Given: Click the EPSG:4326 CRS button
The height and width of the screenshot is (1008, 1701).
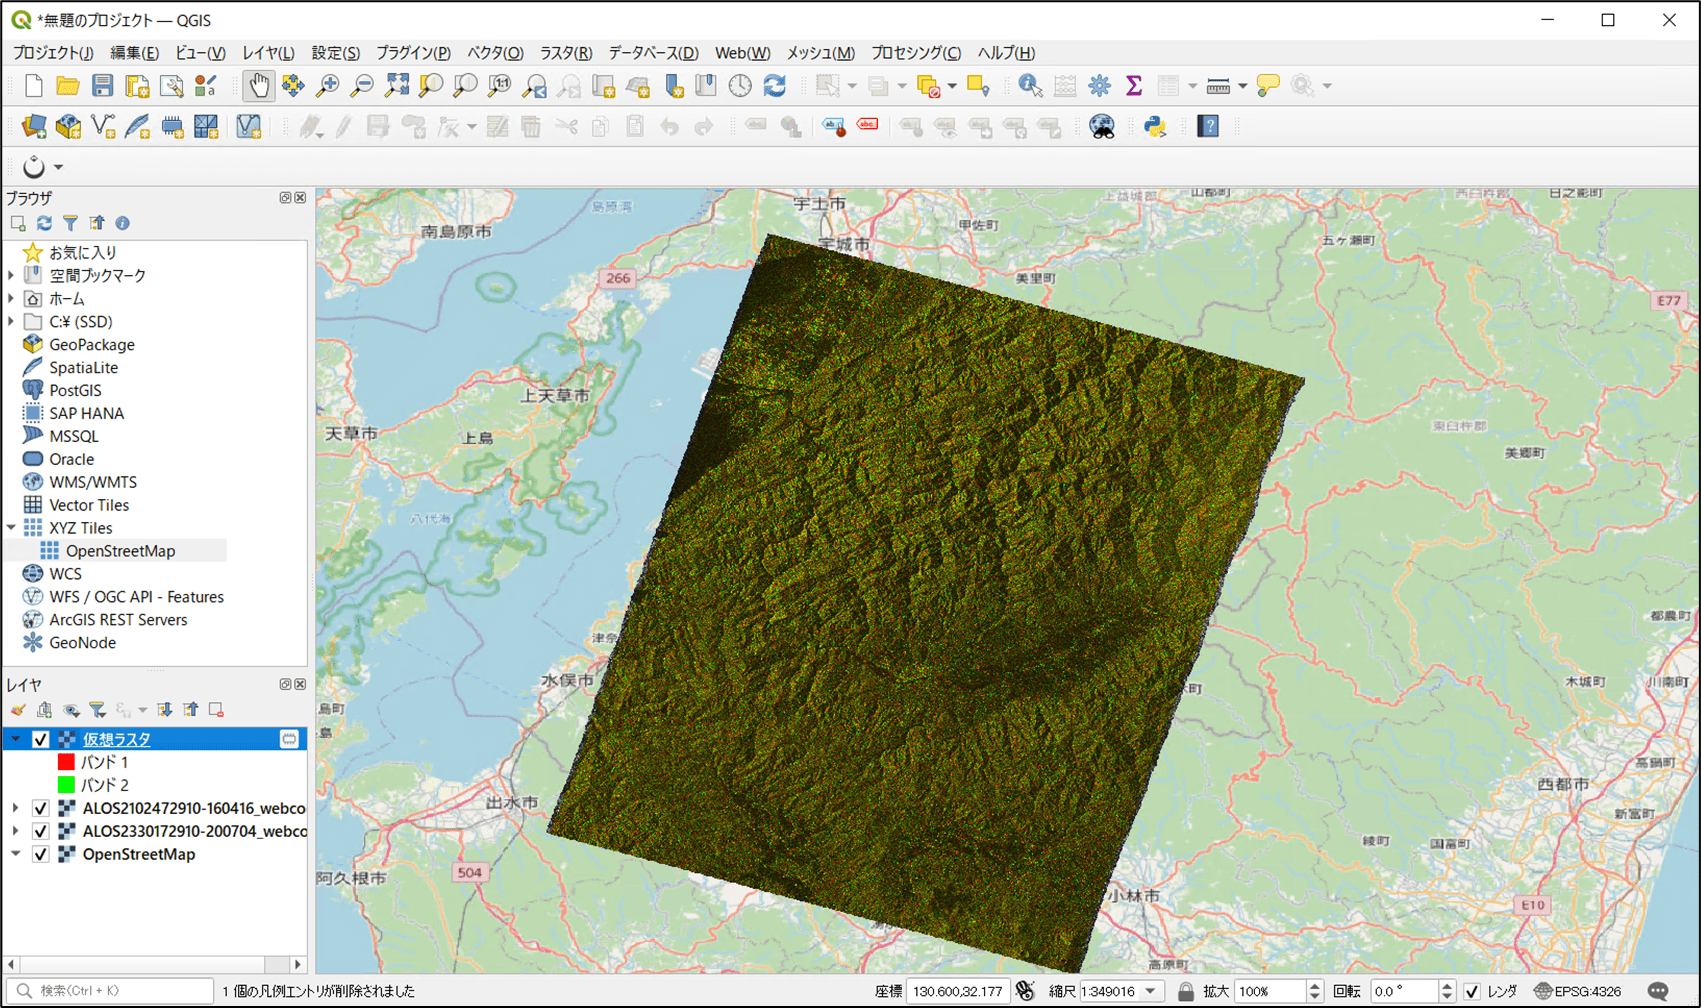Looking at the screenshot, I should [1578, 991].
